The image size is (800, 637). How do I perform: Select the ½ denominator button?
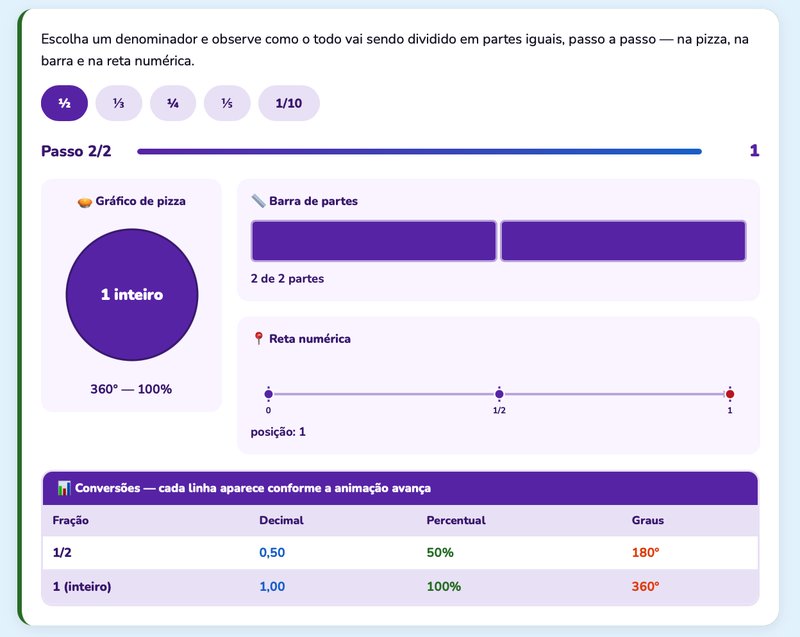(64, 103)
